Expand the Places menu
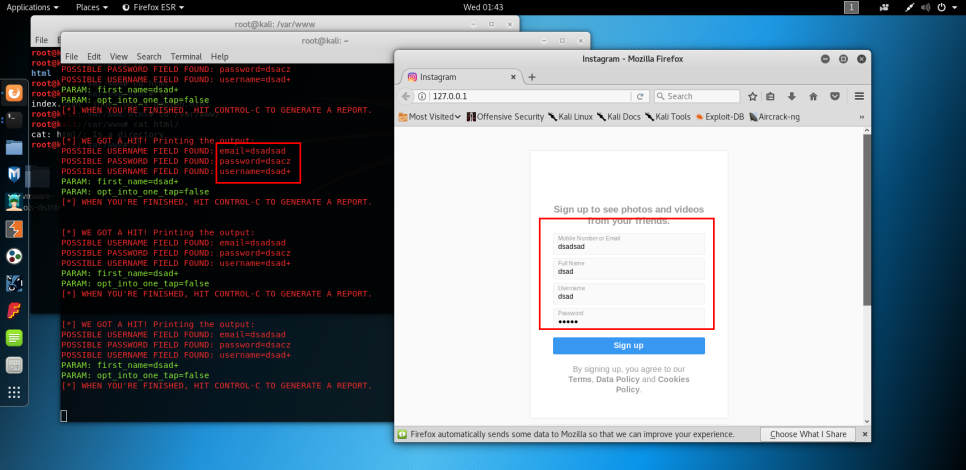966x470 pixels. [x=92, y=7]
